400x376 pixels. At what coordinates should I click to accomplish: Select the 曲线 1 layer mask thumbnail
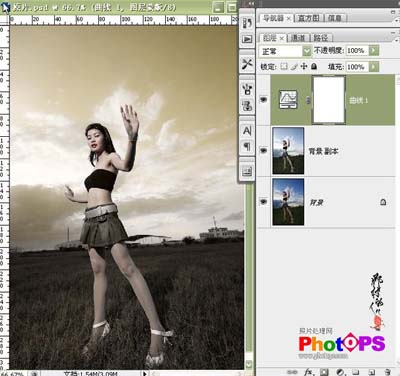tap(329, 100)
